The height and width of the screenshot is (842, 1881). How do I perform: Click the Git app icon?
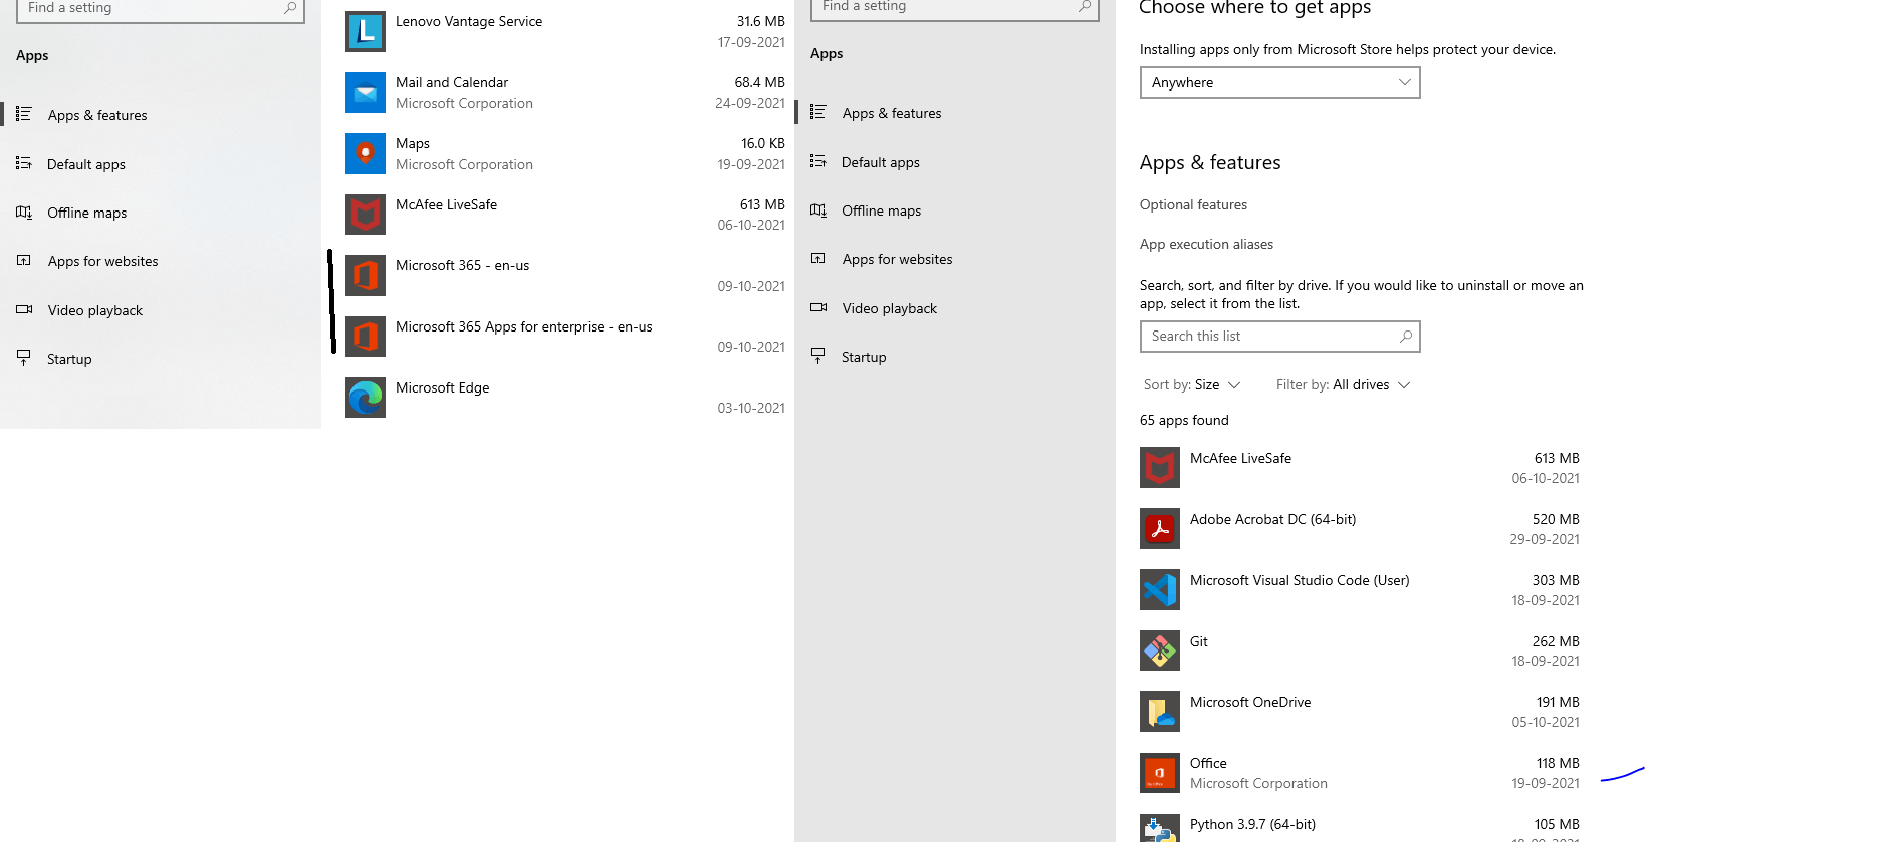pyautogui.click(x=1160, y=650)
